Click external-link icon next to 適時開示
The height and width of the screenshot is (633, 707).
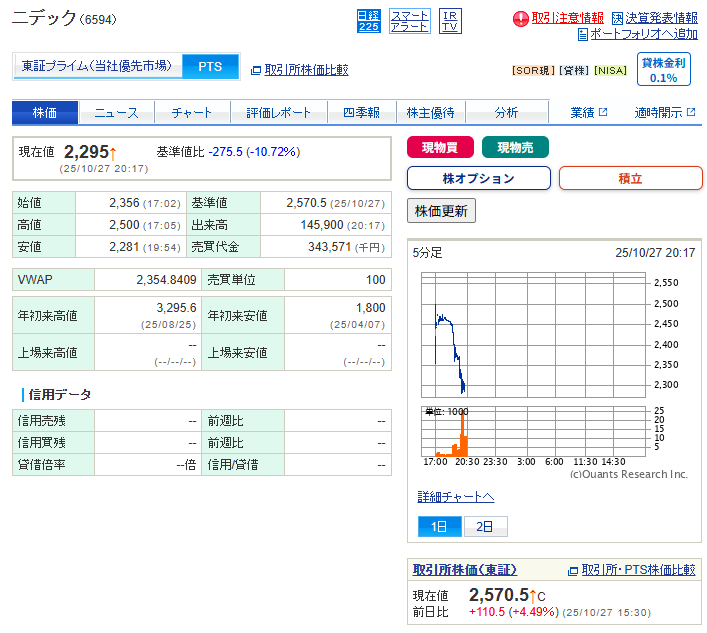(691, 112)
